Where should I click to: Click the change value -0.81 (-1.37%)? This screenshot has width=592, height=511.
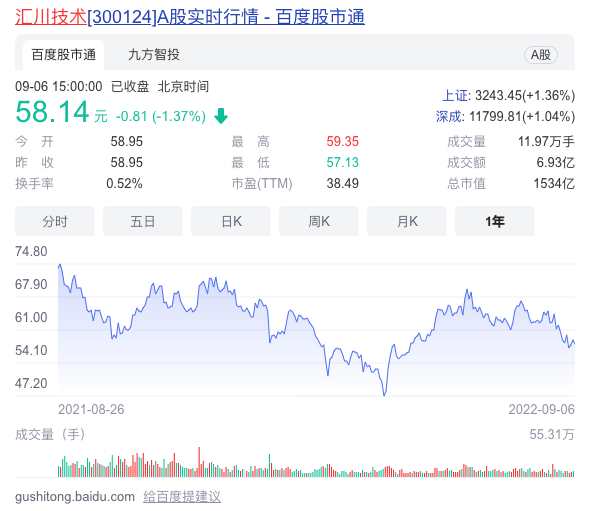[161, 116]
